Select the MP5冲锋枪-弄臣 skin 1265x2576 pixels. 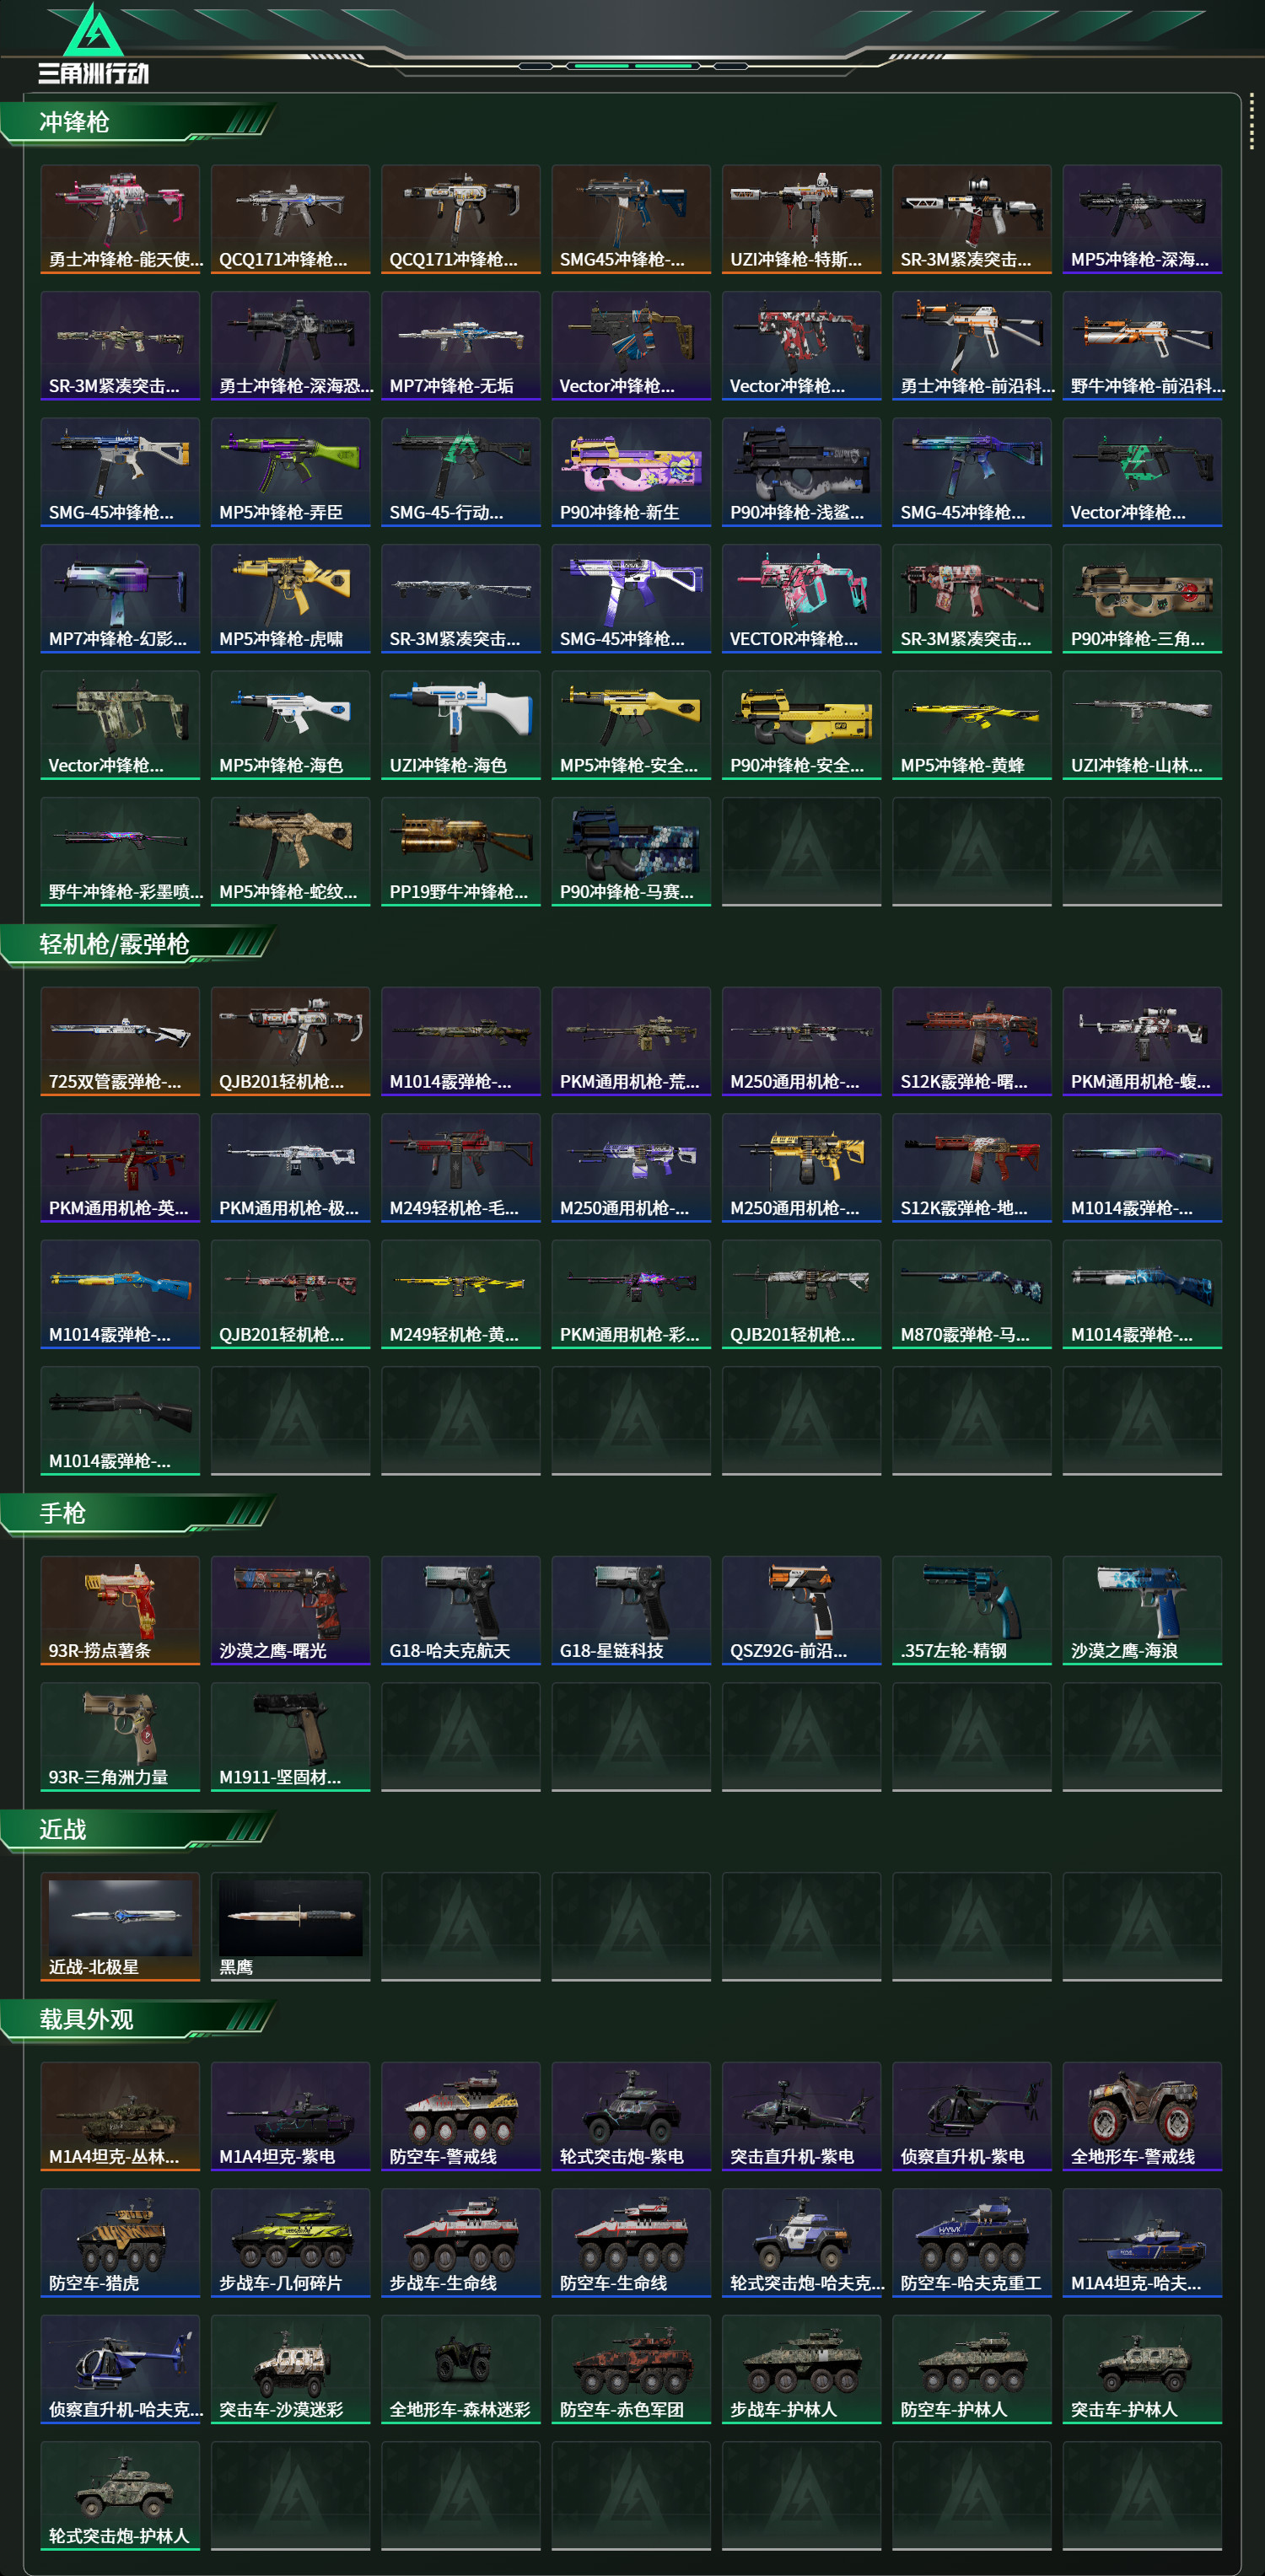tap(290, 472)
